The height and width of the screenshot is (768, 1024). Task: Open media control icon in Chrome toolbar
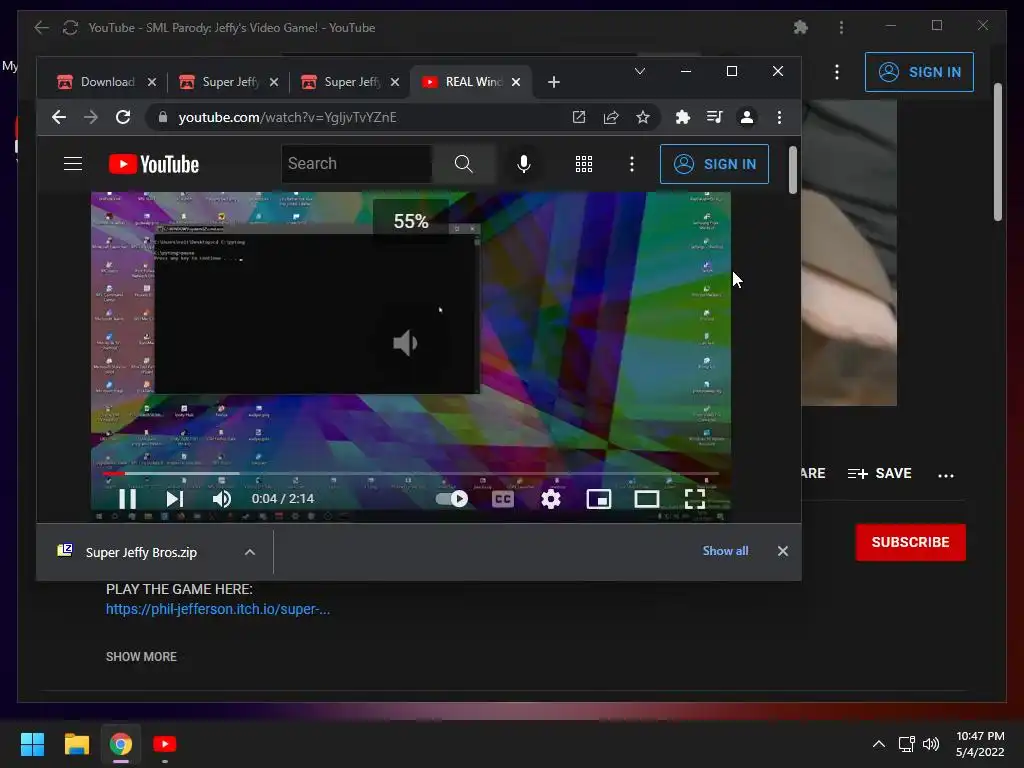click(714, 117)
